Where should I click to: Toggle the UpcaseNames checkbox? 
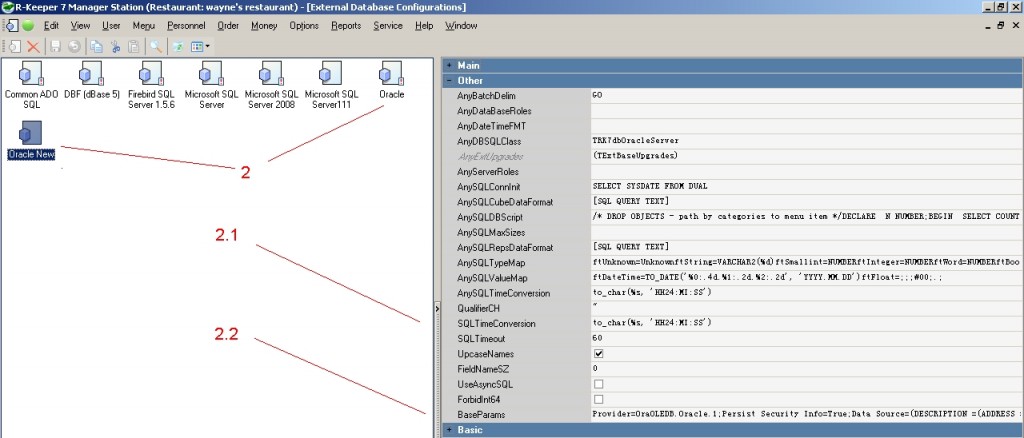click(x=599, y=354)
